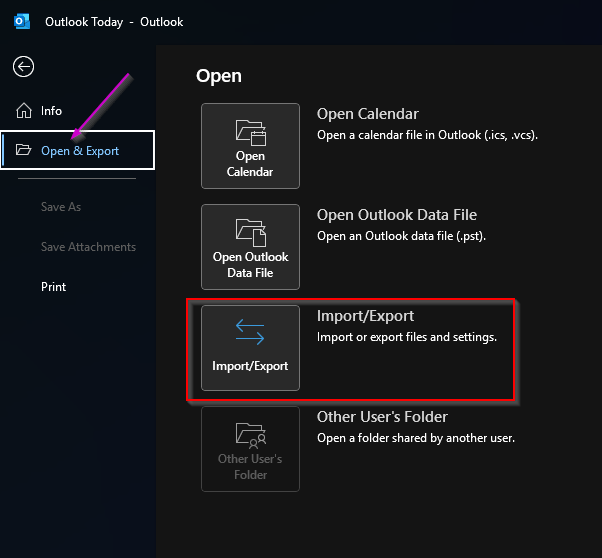Click the folder icon beside Open & Export
The height and width of the screenshot is (558, 602).
[x=23, y=151]
